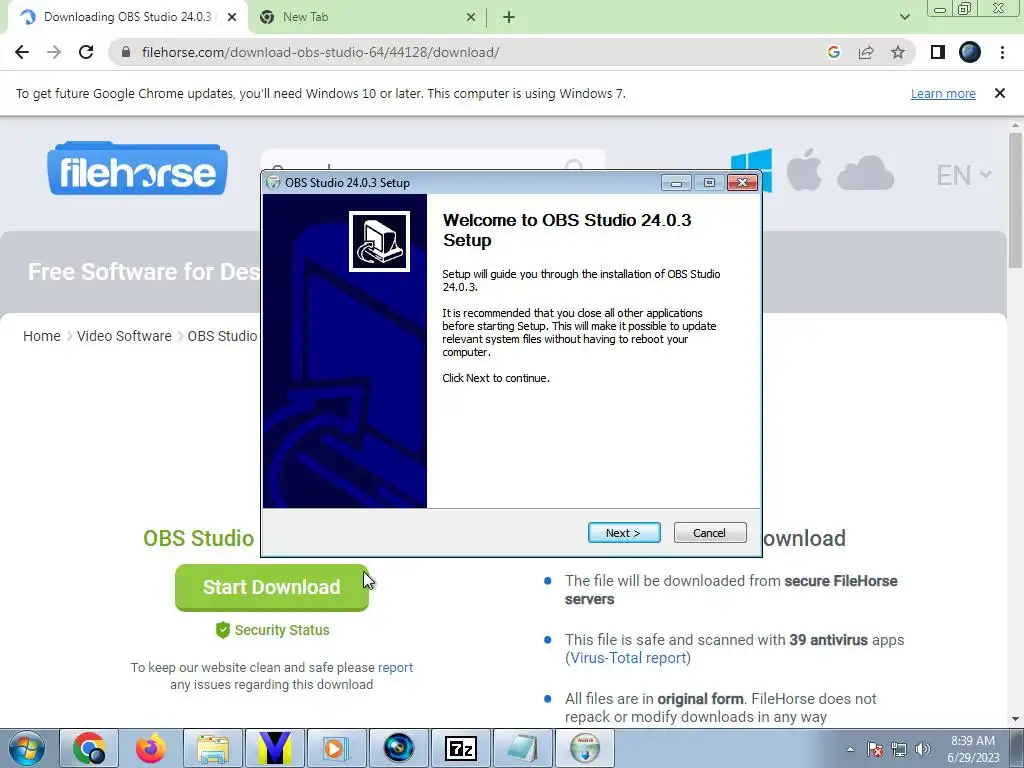
Task: Click the OBS Setup window title icon
Action: point(274,183)
